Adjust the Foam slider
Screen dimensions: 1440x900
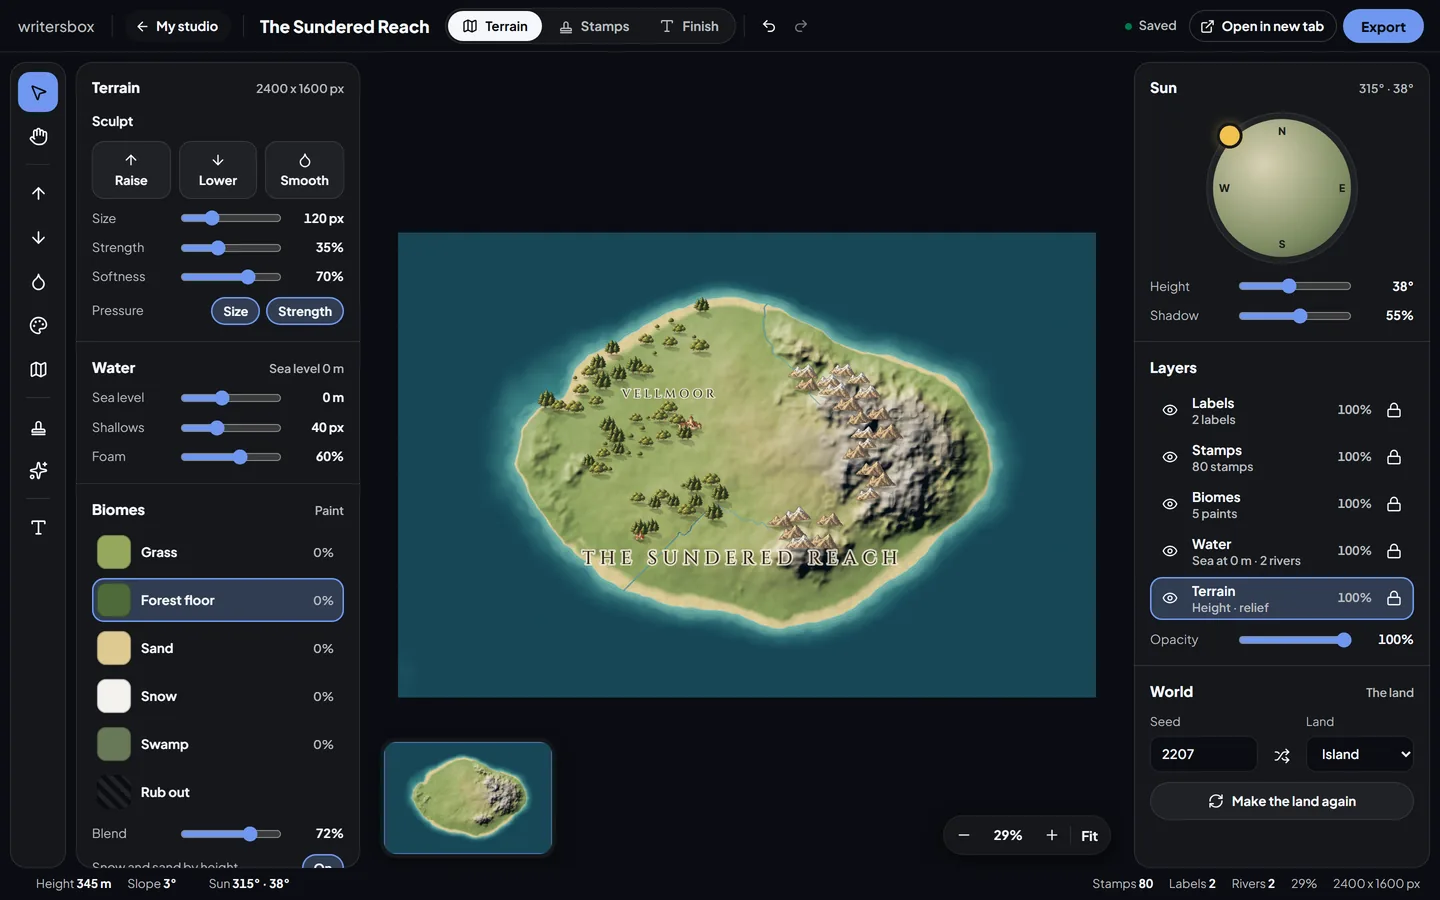(231, 457)
